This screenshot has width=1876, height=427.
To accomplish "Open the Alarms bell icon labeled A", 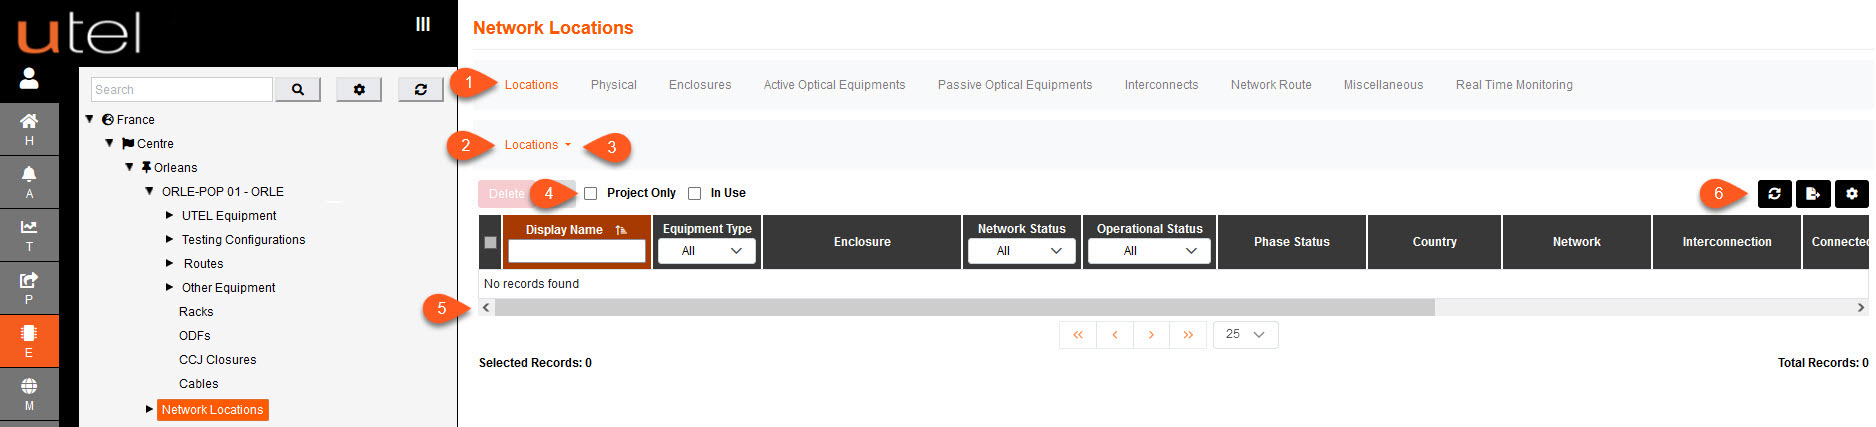I will [x=29, y=181].
